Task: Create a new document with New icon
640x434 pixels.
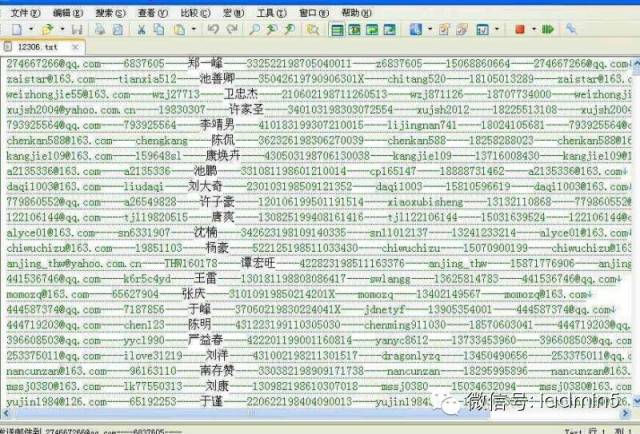Action: (x=17, y=29)
